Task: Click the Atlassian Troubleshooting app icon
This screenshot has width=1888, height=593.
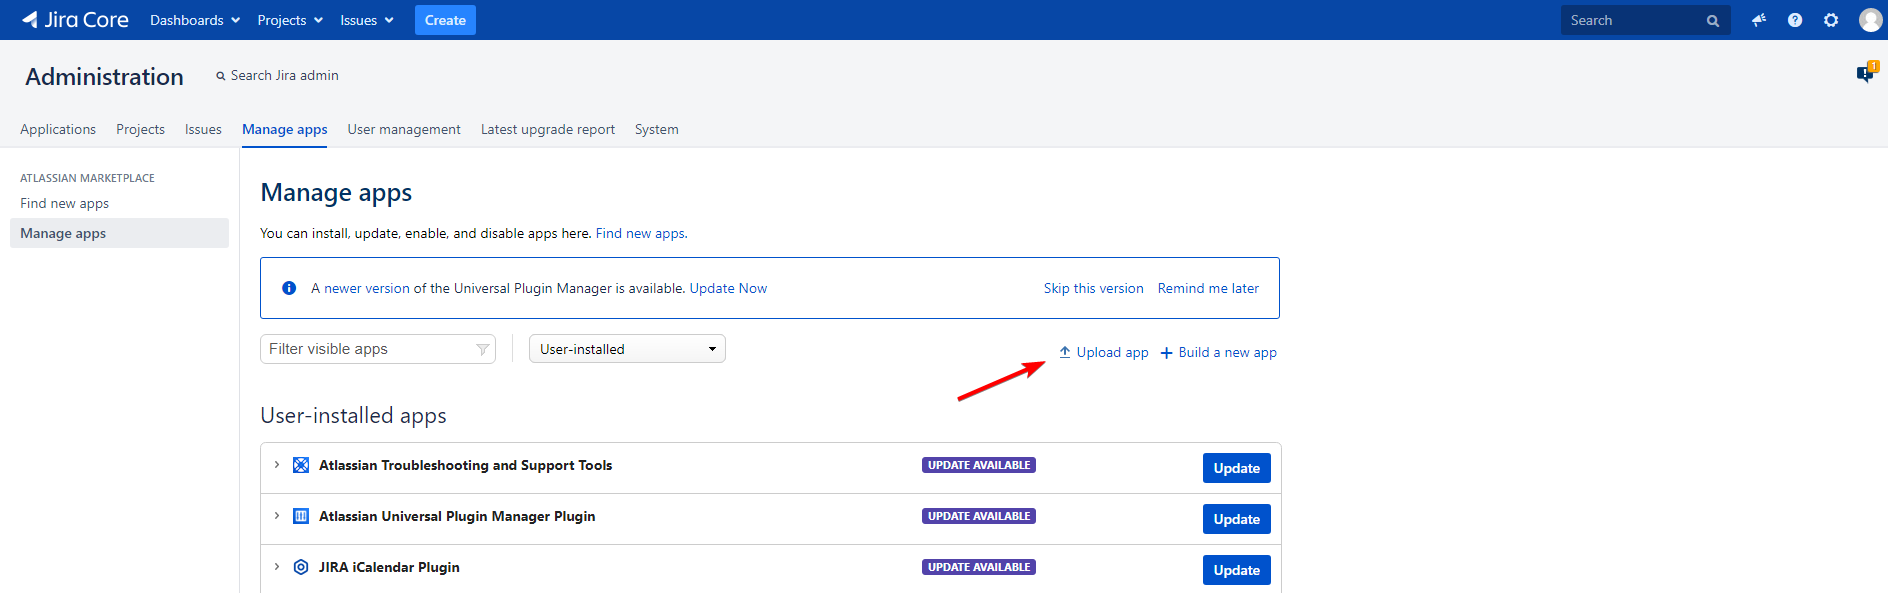Action: 301,465
